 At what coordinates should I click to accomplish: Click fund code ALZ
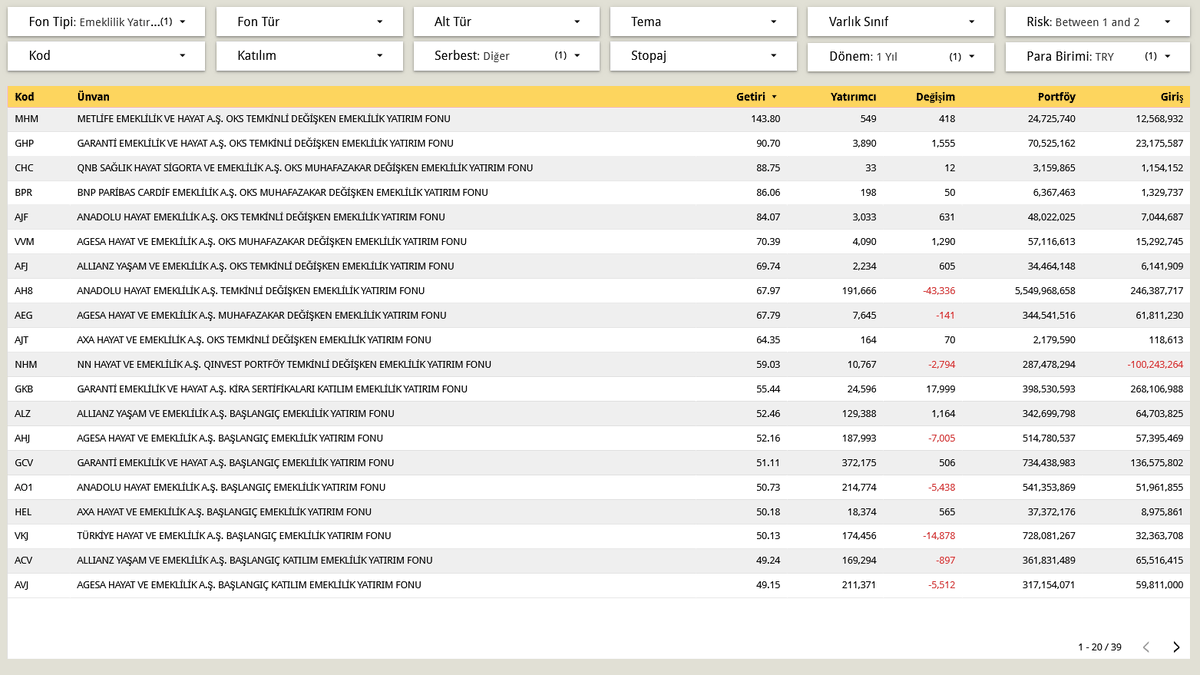23,413
